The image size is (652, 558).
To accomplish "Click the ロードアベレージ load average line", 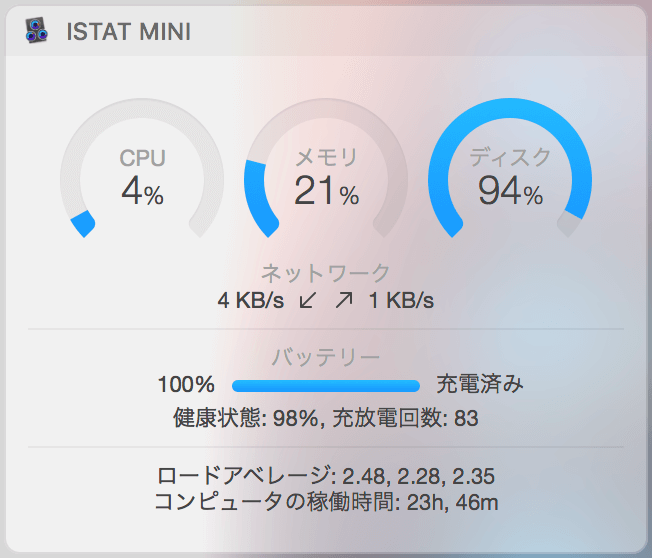I will pos(326,476).
